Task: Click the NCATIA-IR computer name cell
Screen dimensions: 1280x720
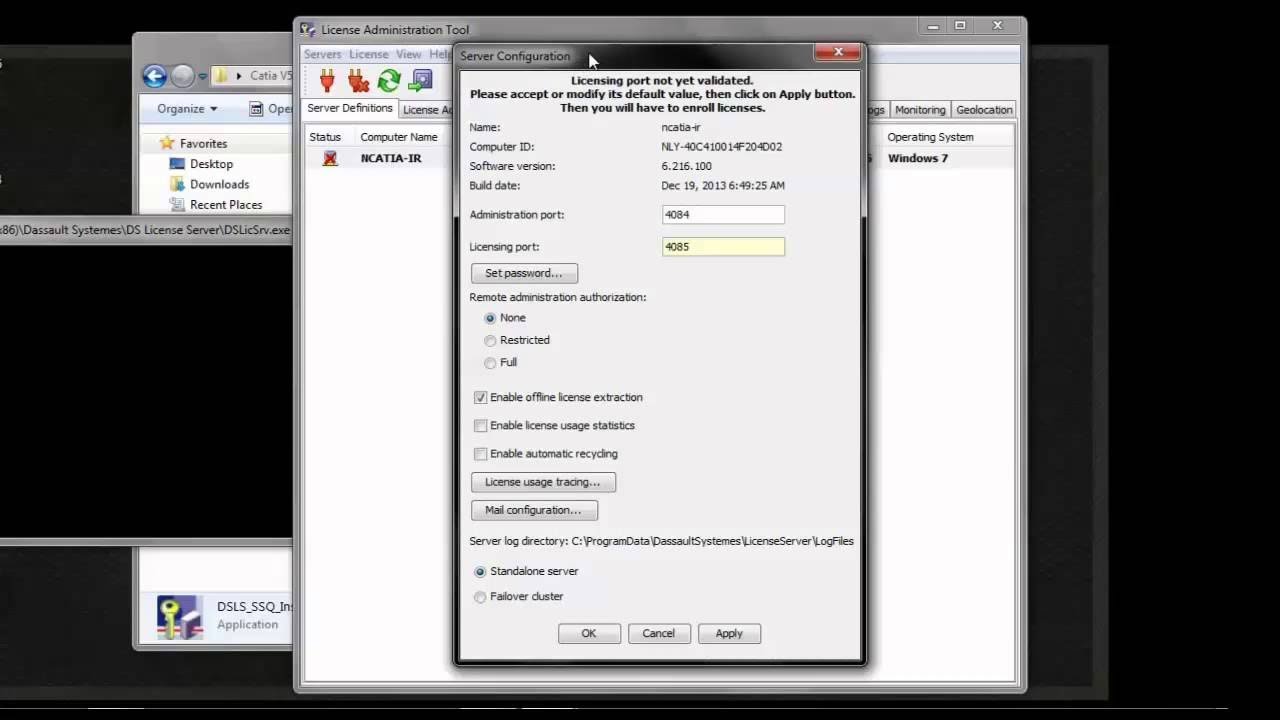Action: tap(391, 158)
